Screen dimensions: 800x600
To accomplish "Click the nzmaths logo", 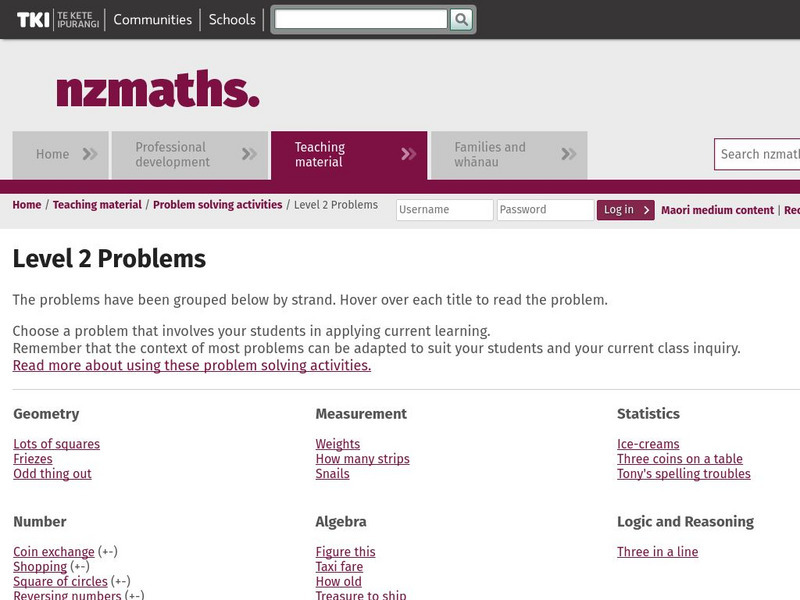I will point(158,89).
